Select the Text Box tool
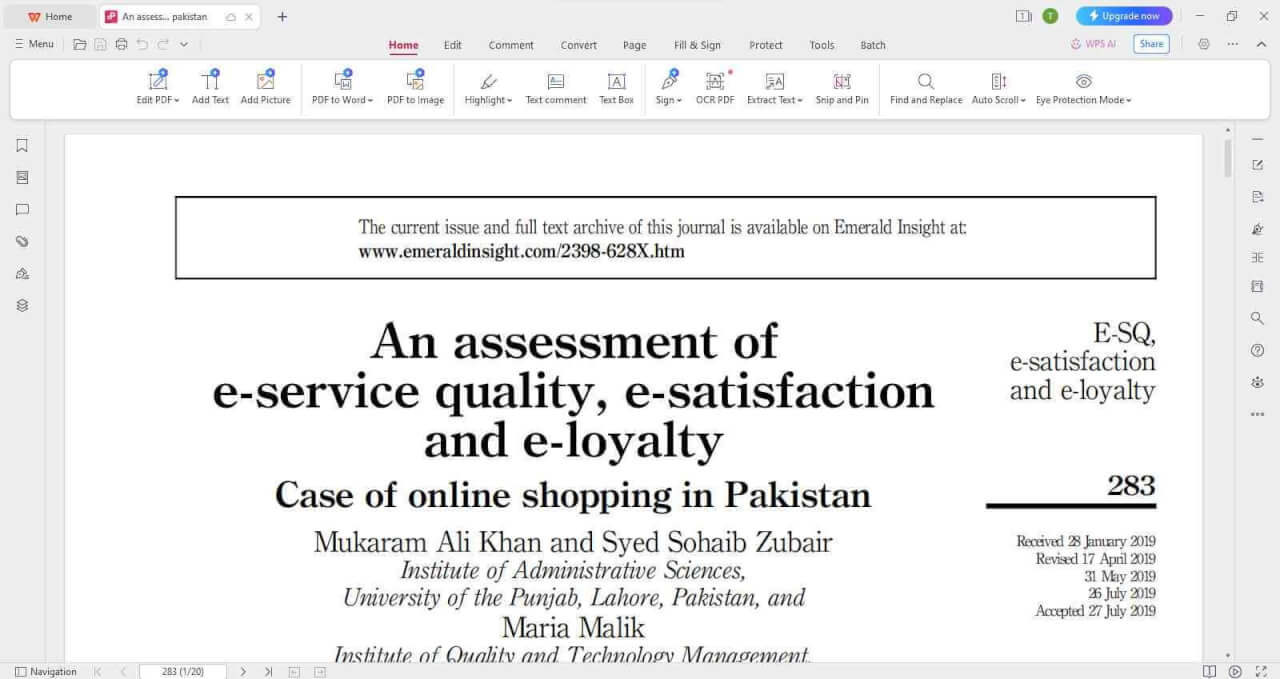Screen dimensions: 1280x679 tap(617, 88)
